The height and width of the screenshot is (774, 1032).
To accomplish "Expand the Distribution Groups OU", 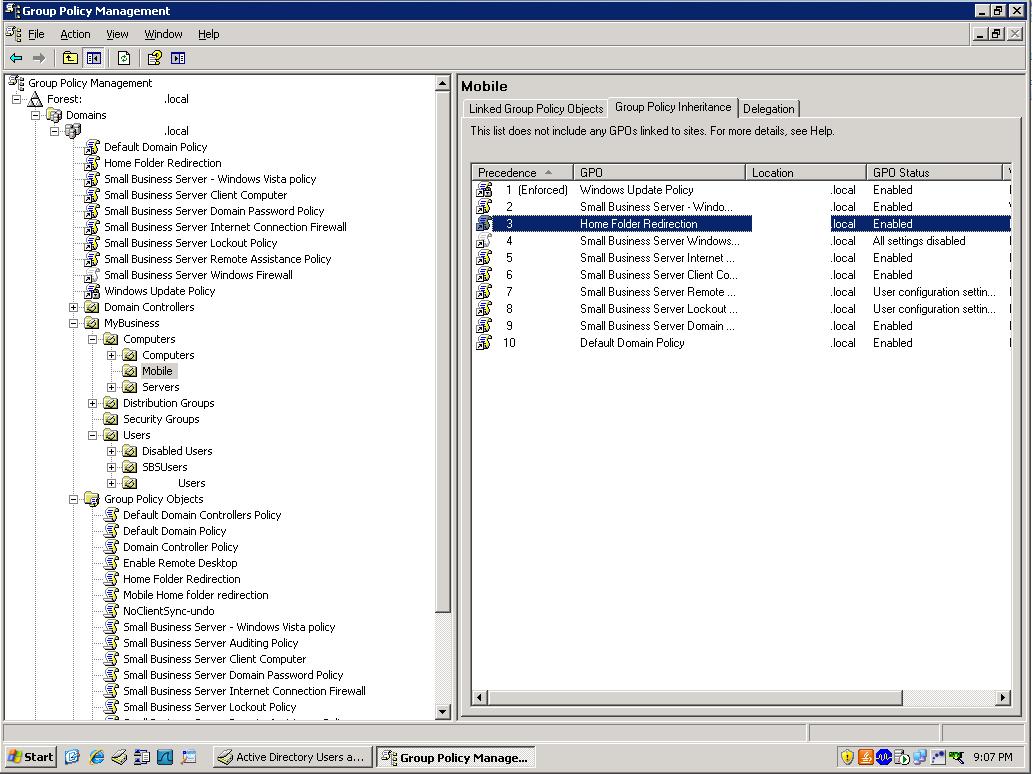I will 93,403.
